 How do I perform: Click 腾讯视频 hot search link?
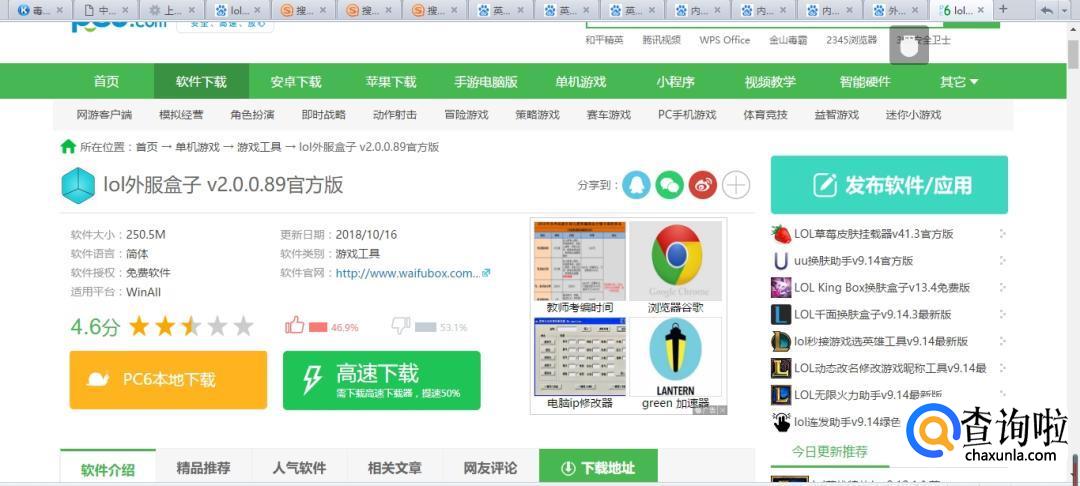coord(661,40)
